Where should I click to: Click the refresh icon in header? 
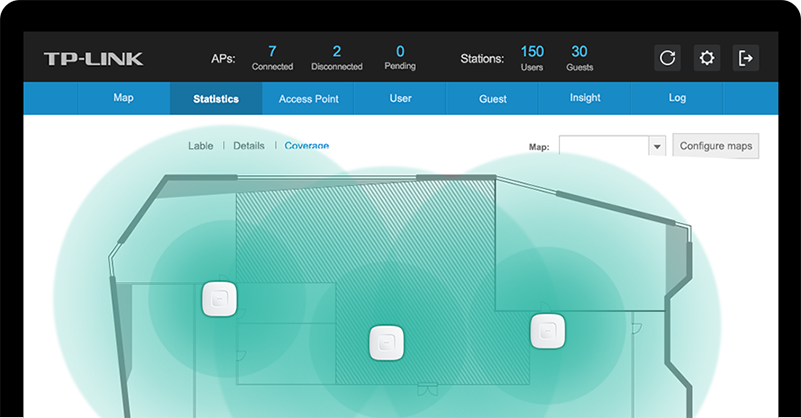(667, 58)
